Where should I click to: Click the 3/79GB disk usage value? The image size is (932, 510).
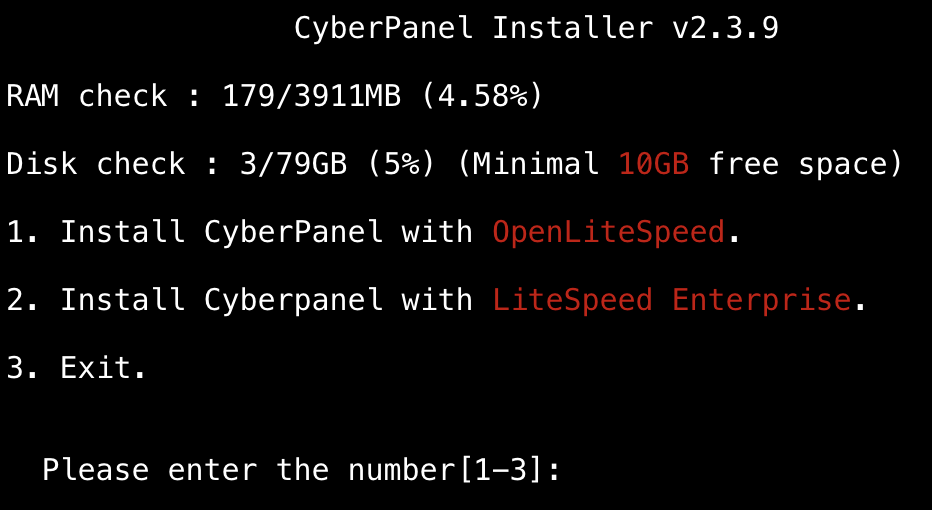point(294,164)
